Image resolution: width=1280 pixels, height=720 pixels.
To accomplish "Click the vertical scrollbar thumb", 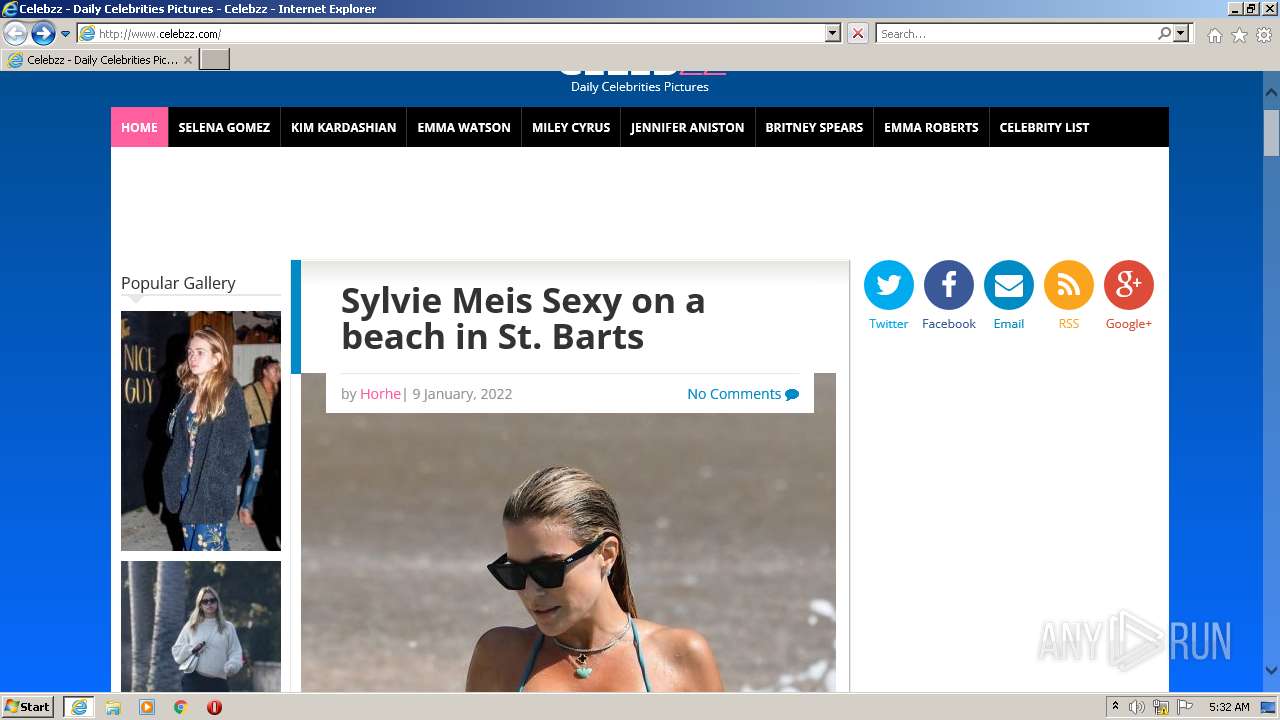I will click(1271, 132).
